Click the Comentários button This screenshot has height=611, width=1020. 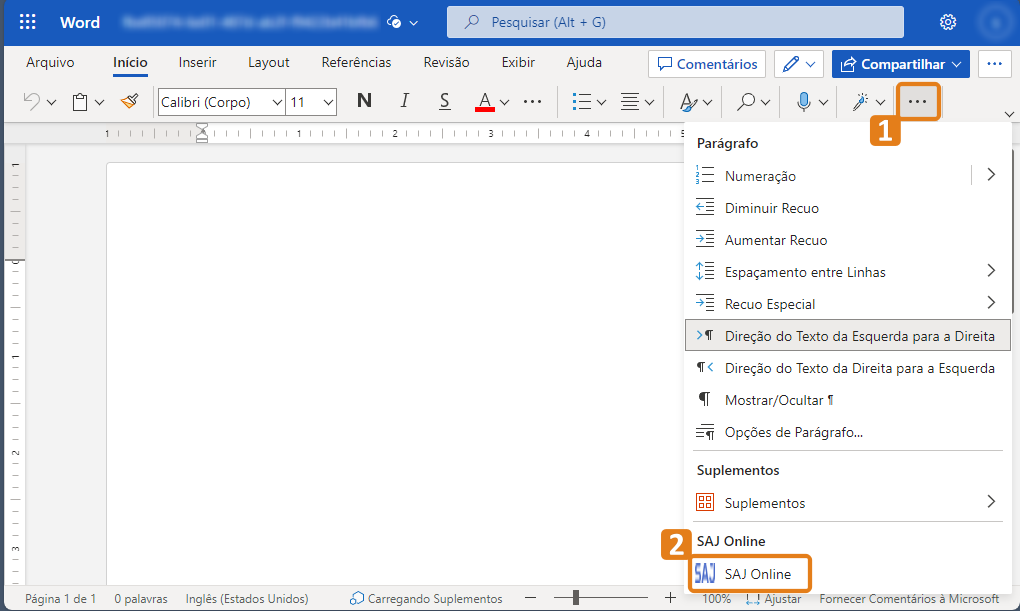[707, 63]
